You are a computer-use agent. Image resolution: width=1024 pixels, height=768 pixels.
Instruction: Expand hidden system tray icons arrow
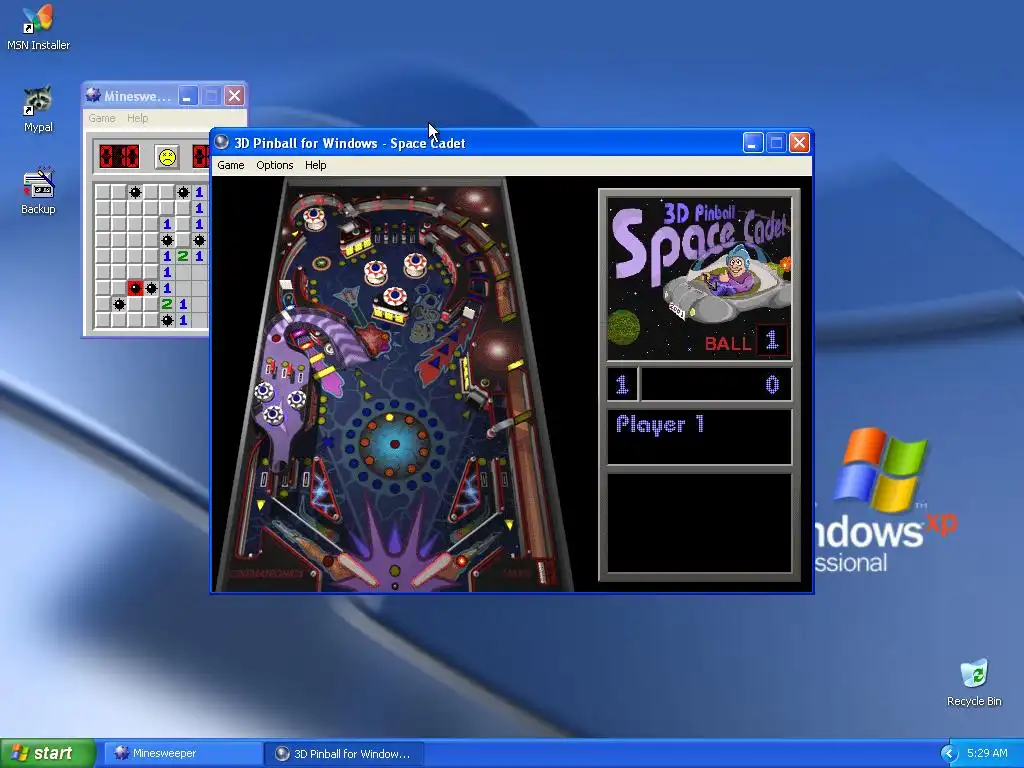pyautogui.click(x=949, y=754)
